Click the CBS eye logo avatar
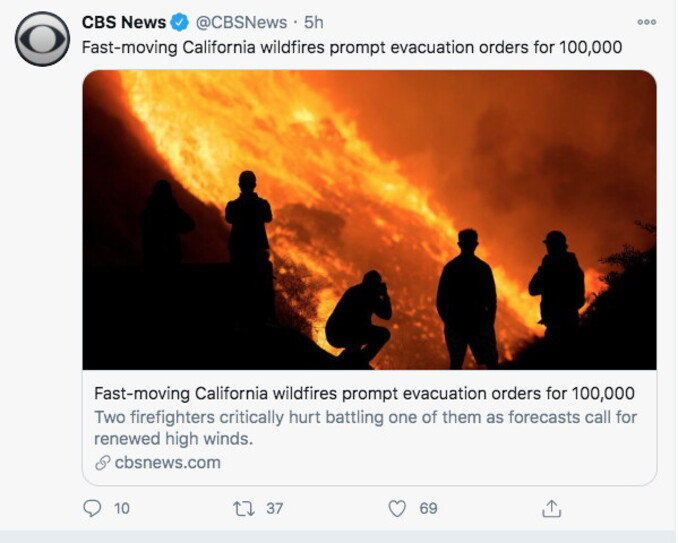 coord(42,39)
